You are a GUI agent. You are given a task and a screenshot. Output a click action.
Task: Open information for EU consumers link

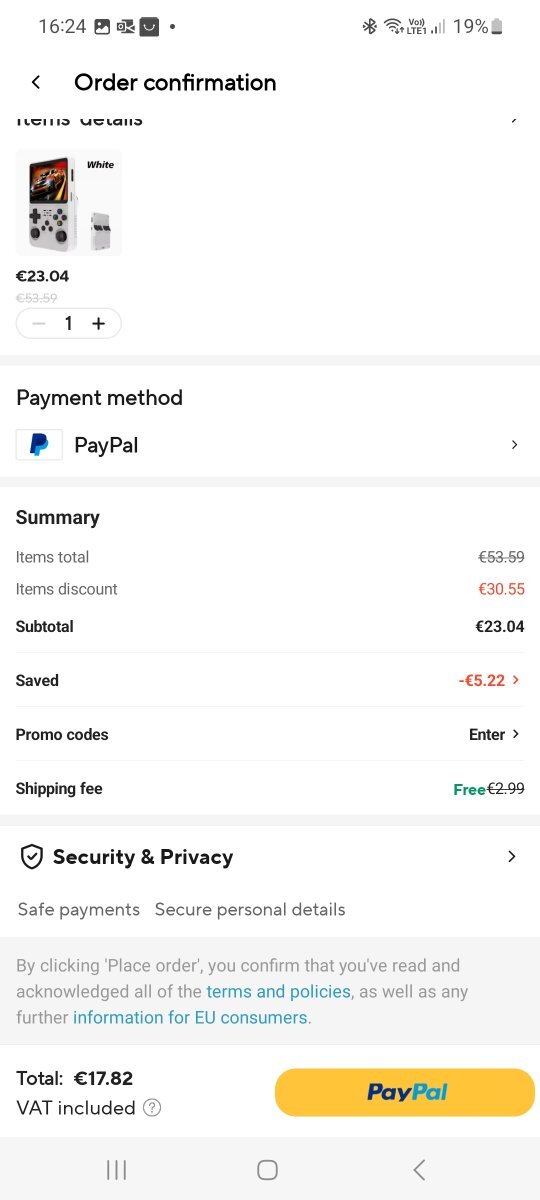coord(190,1018)
